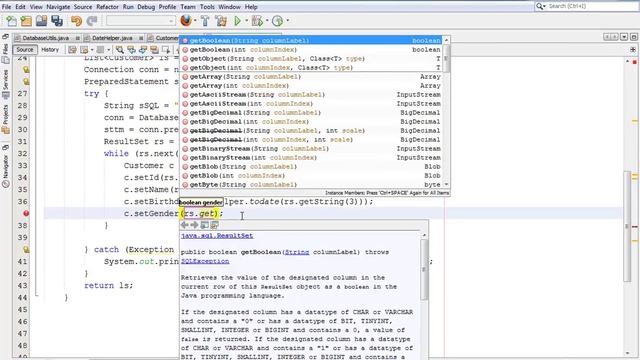
Task: Open Javadoc in external browser icon
Action: click(204, 225)
